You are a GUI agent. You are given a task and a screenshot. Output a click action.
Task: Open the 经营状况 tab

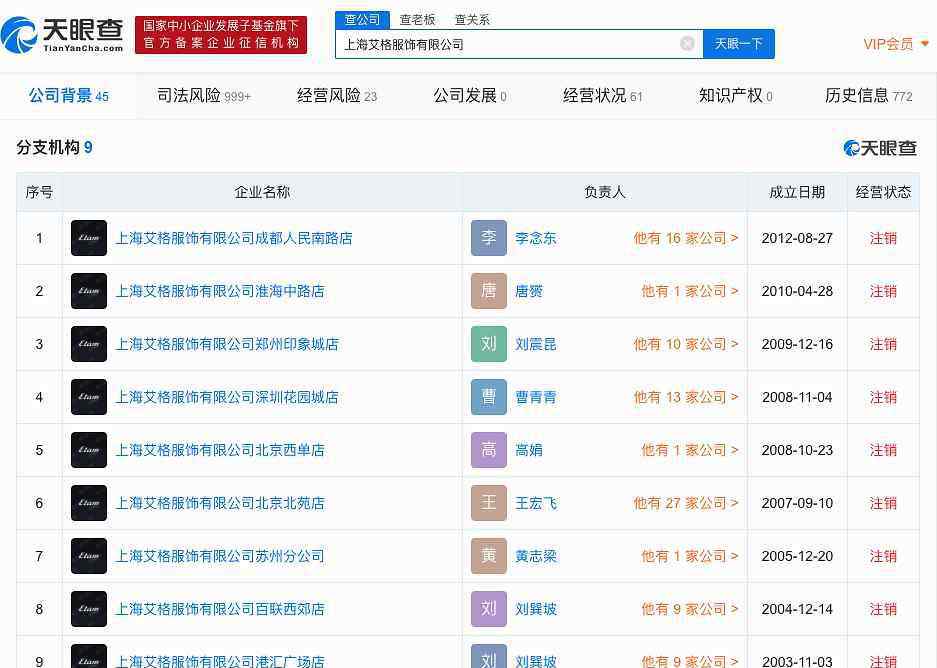click(602, 96)
